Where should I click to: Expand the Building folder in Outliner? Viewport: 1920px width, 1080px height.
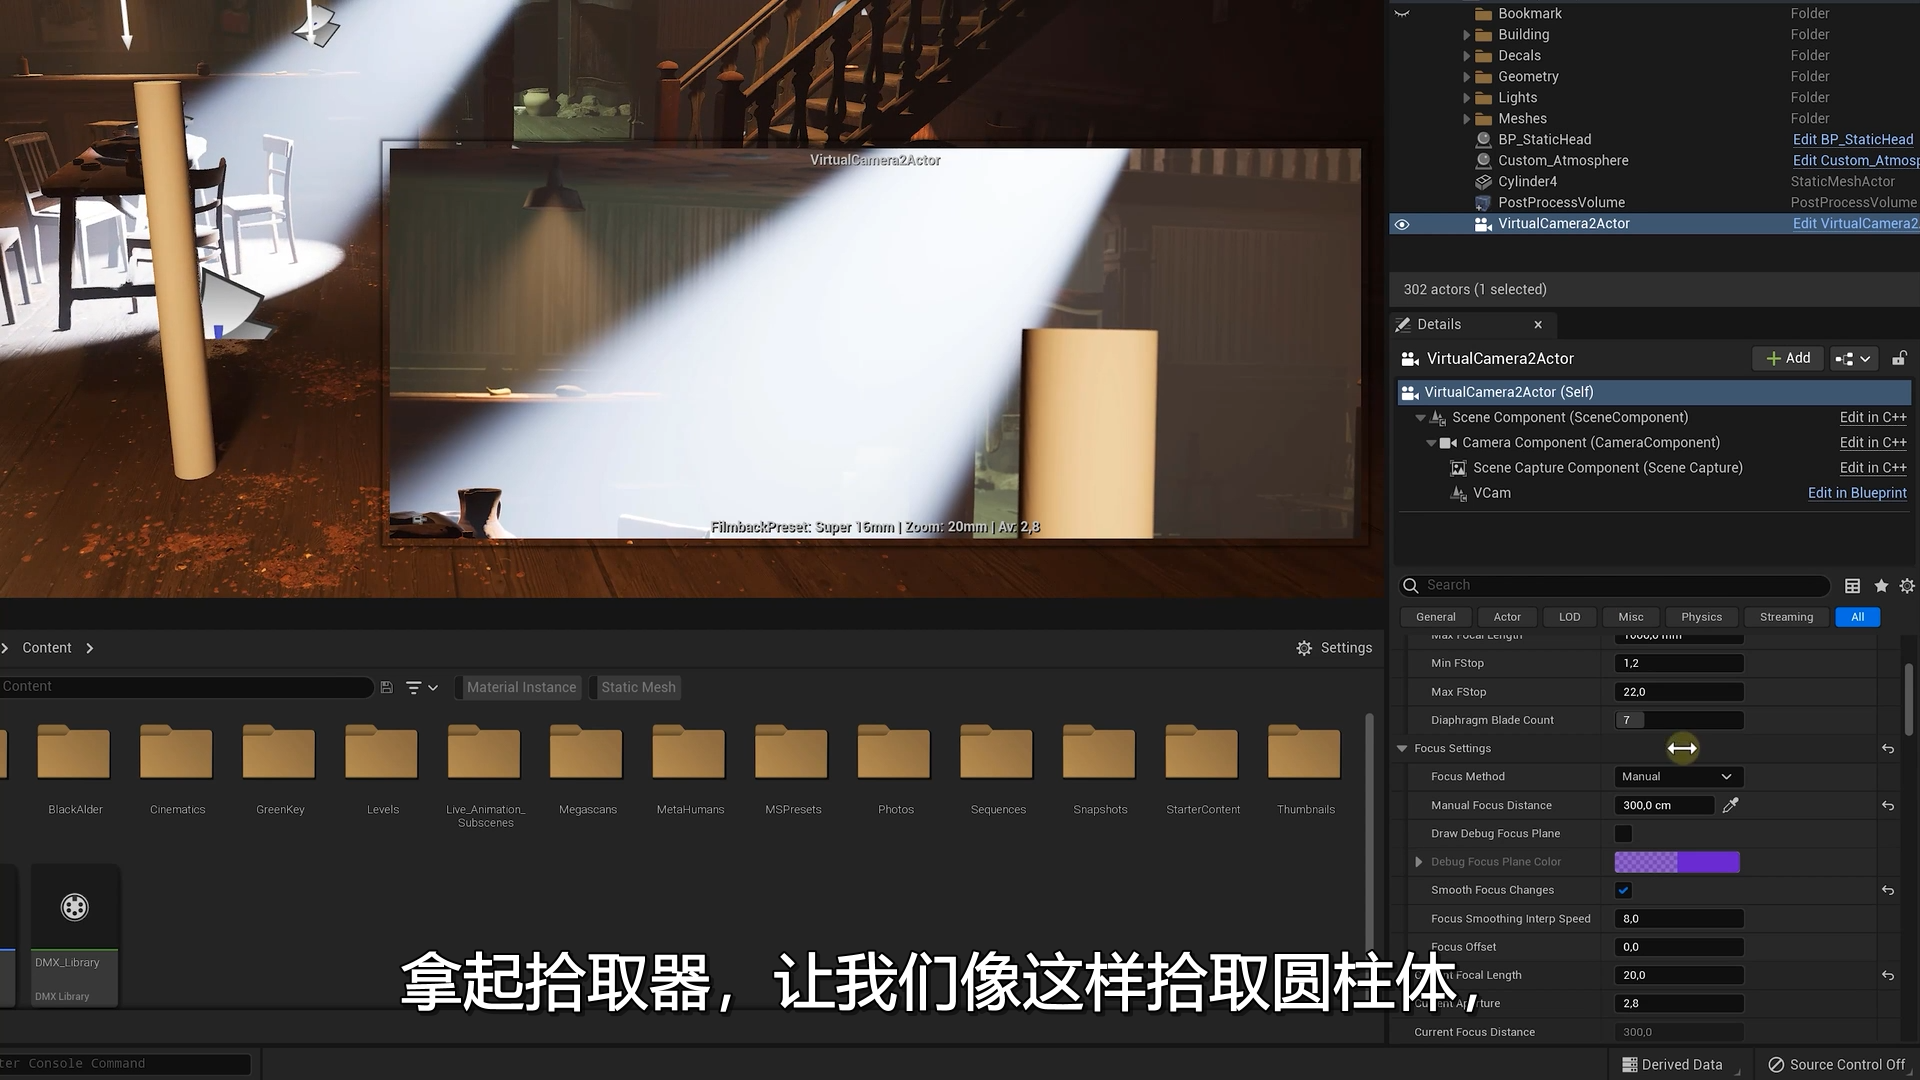coord(1467,35)
